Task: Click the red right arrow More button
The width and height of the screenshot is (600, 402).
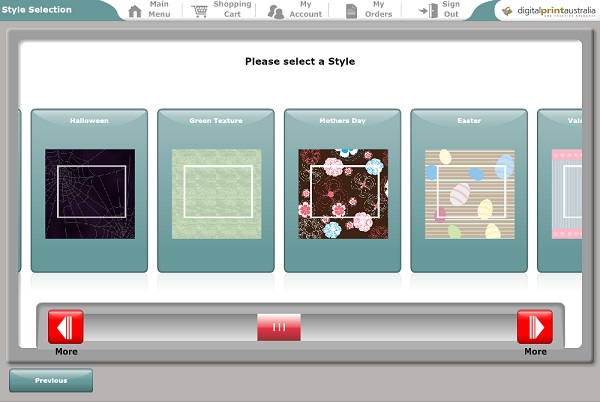Action: tap(535, 327)
